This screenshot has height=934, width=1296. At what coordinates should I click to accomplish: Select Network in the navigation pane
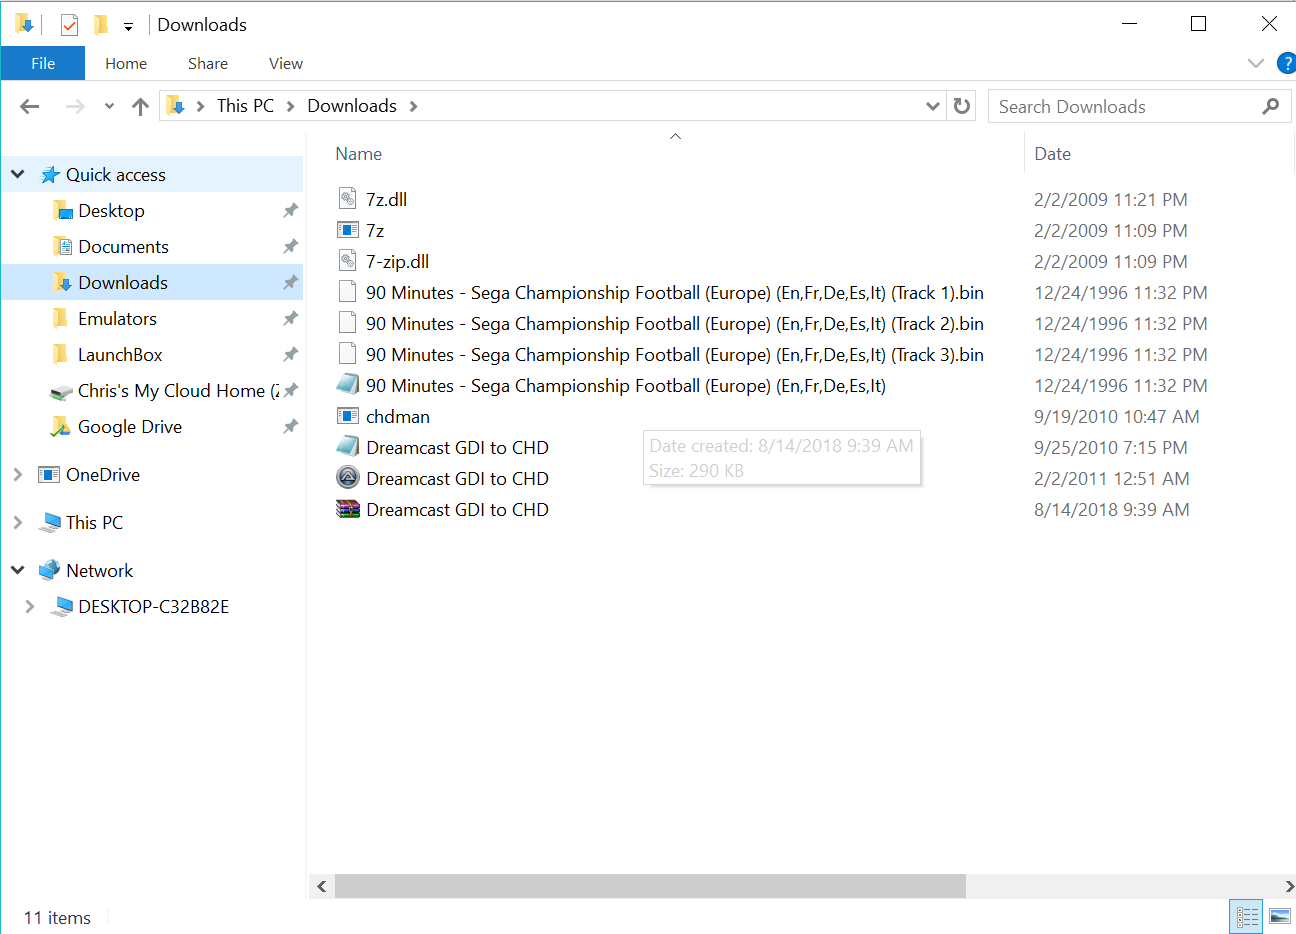pos(100,571)
